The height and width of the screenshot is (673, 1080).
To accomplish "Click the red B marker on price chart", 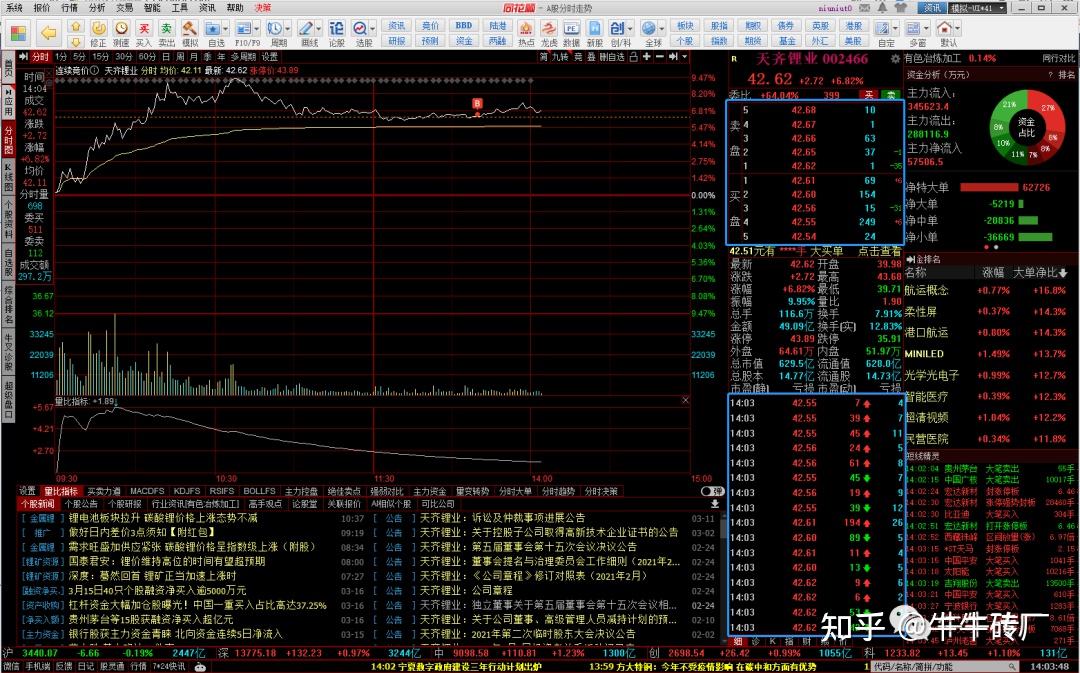I will coord(477,103).
